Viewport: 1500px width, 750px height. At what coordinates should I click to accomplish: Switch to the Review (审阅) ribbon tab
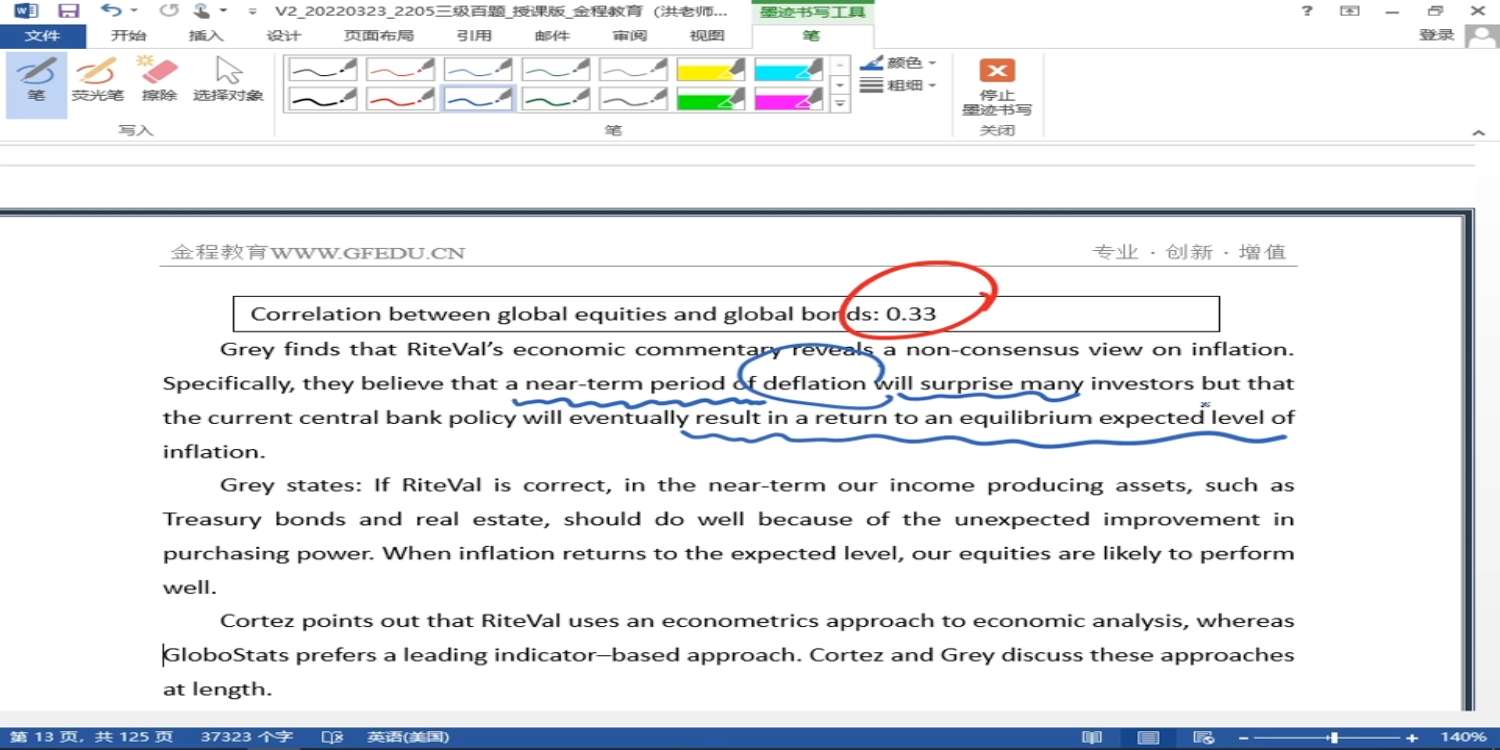coord(630,36)
